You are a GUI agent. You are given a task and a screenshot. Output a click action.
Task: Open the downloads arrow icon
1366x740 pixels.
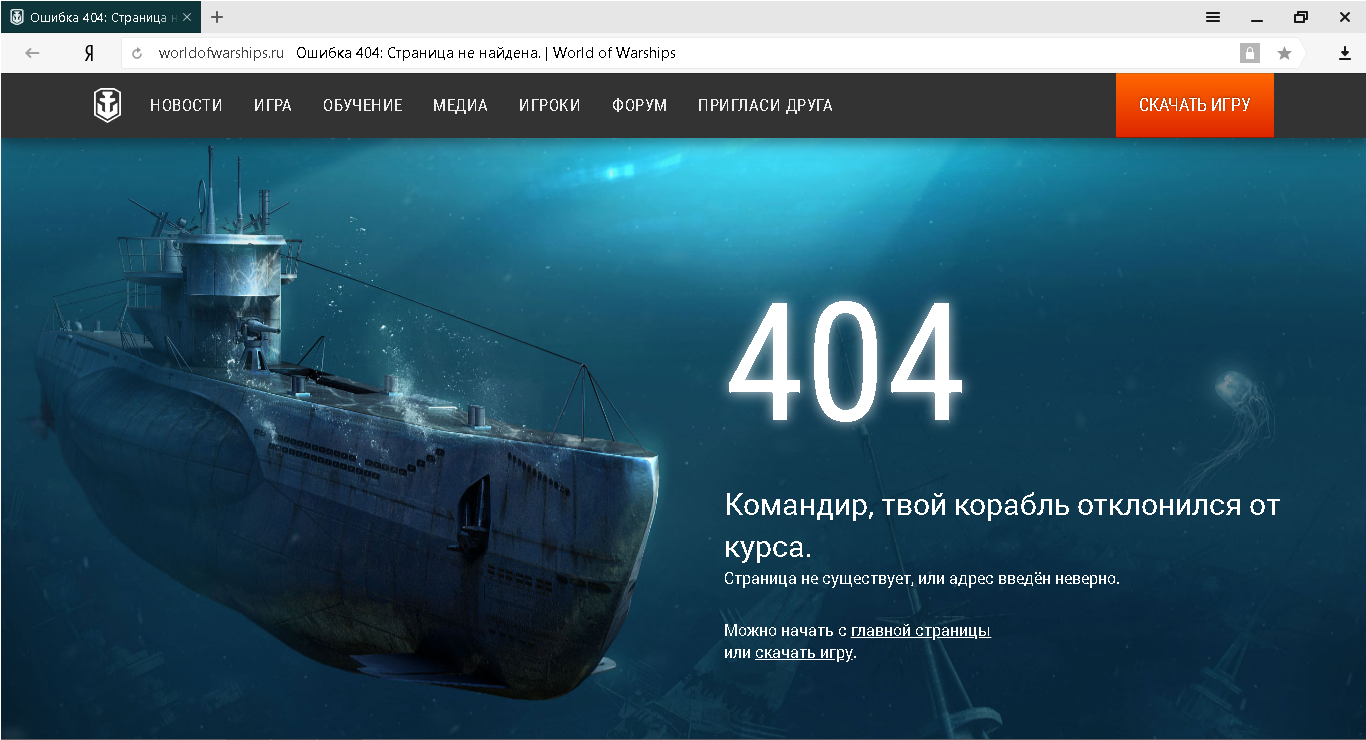(1345, 53)
